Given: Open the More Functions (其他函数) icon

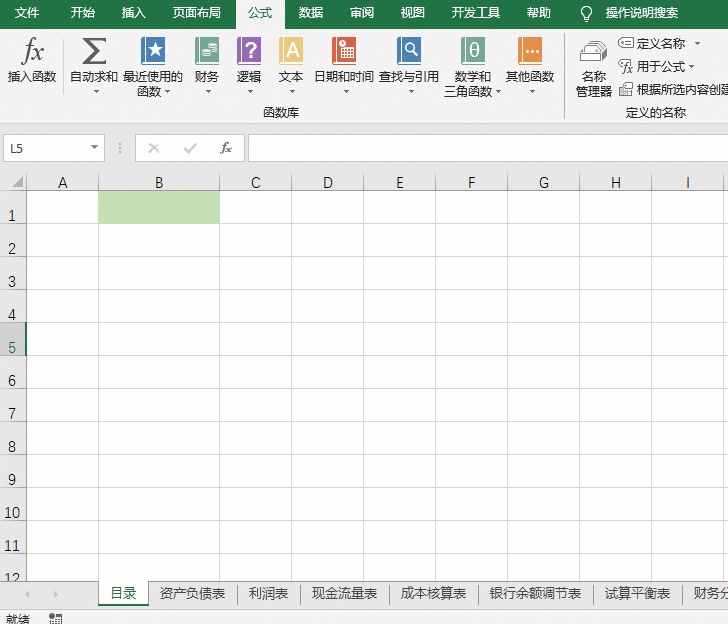Looking at the screenshot, I should click(530, 51).
